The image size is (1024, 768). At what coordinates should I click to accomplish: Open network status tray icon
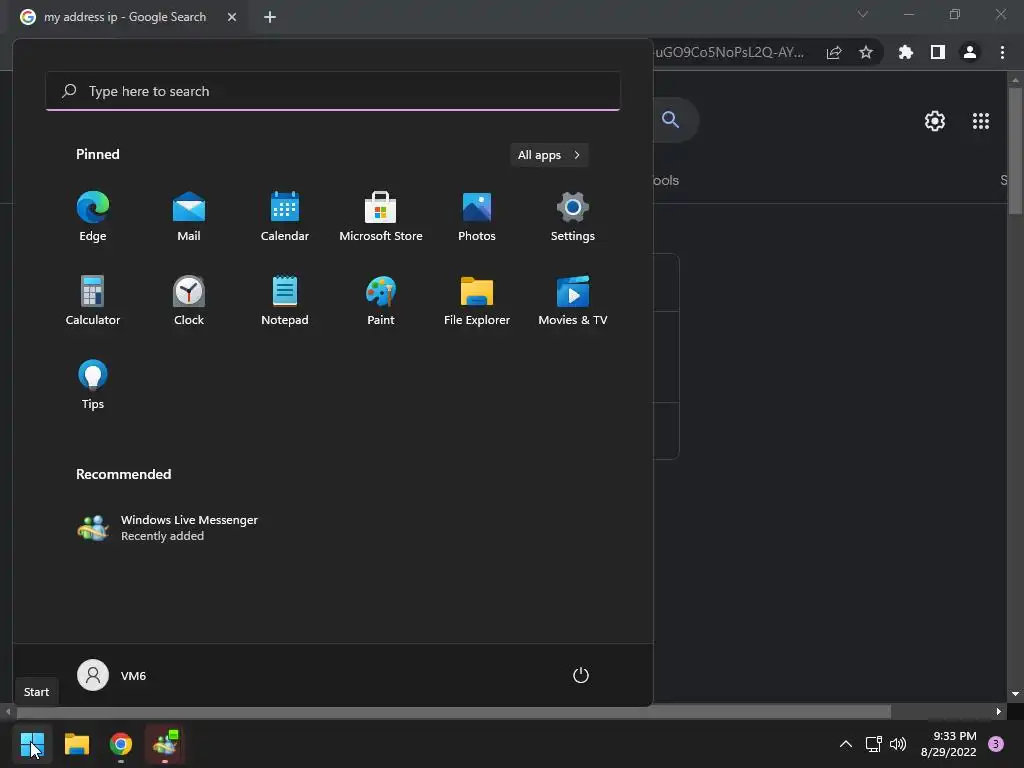(873, 744)
